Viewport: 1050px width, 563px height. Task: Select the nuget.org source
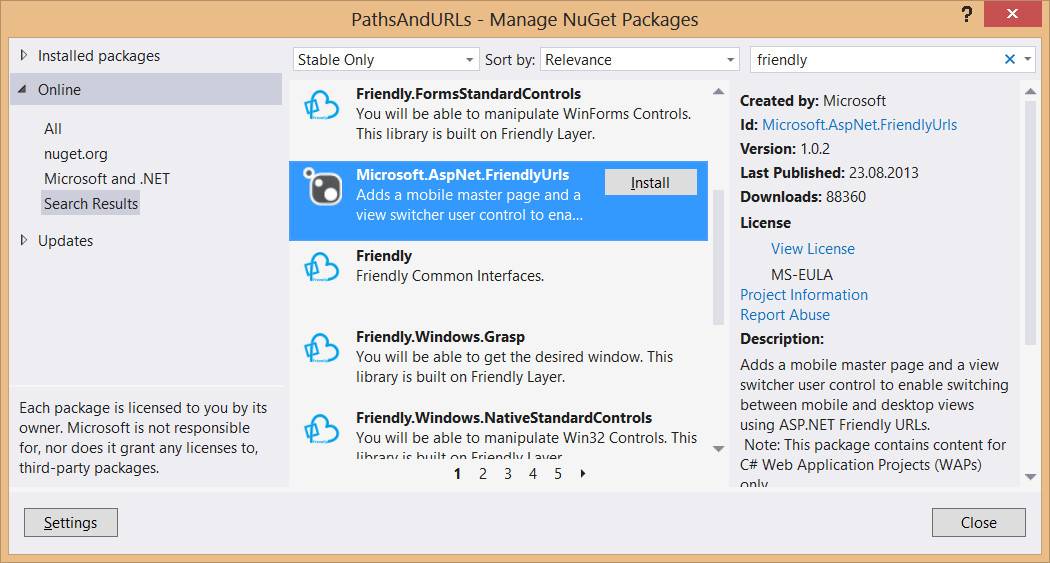pos(76,154)
